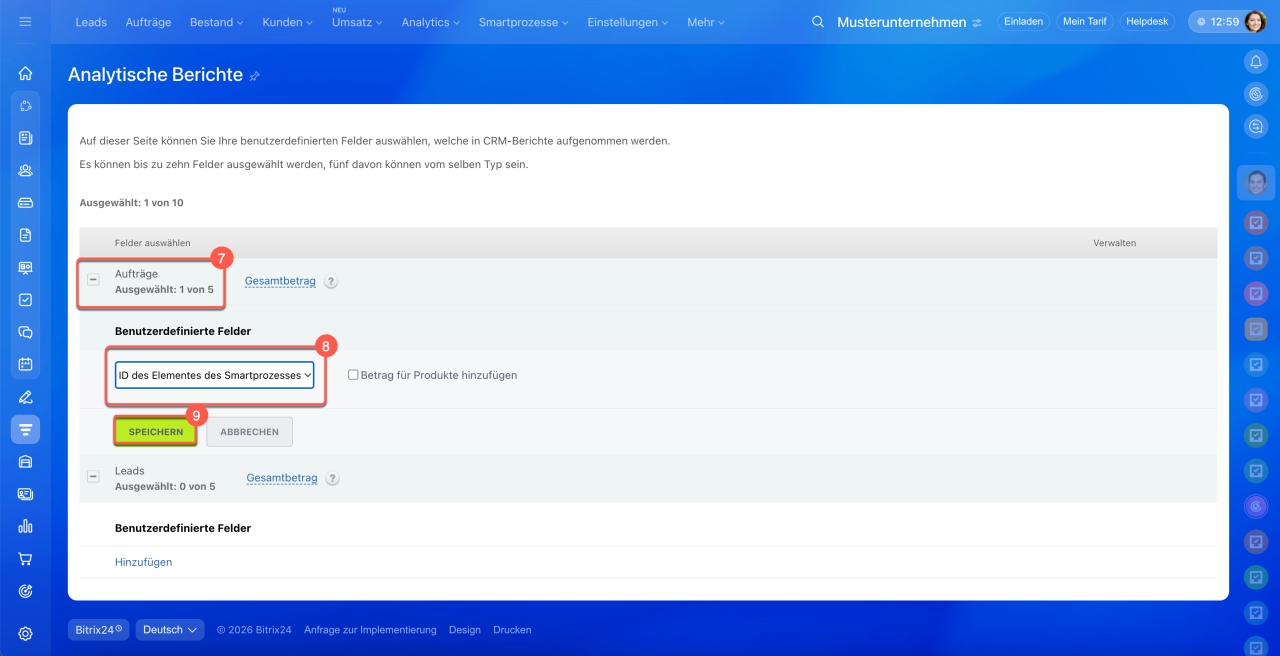Open the Deutsch language dropdown

click(x=170, y=630)
